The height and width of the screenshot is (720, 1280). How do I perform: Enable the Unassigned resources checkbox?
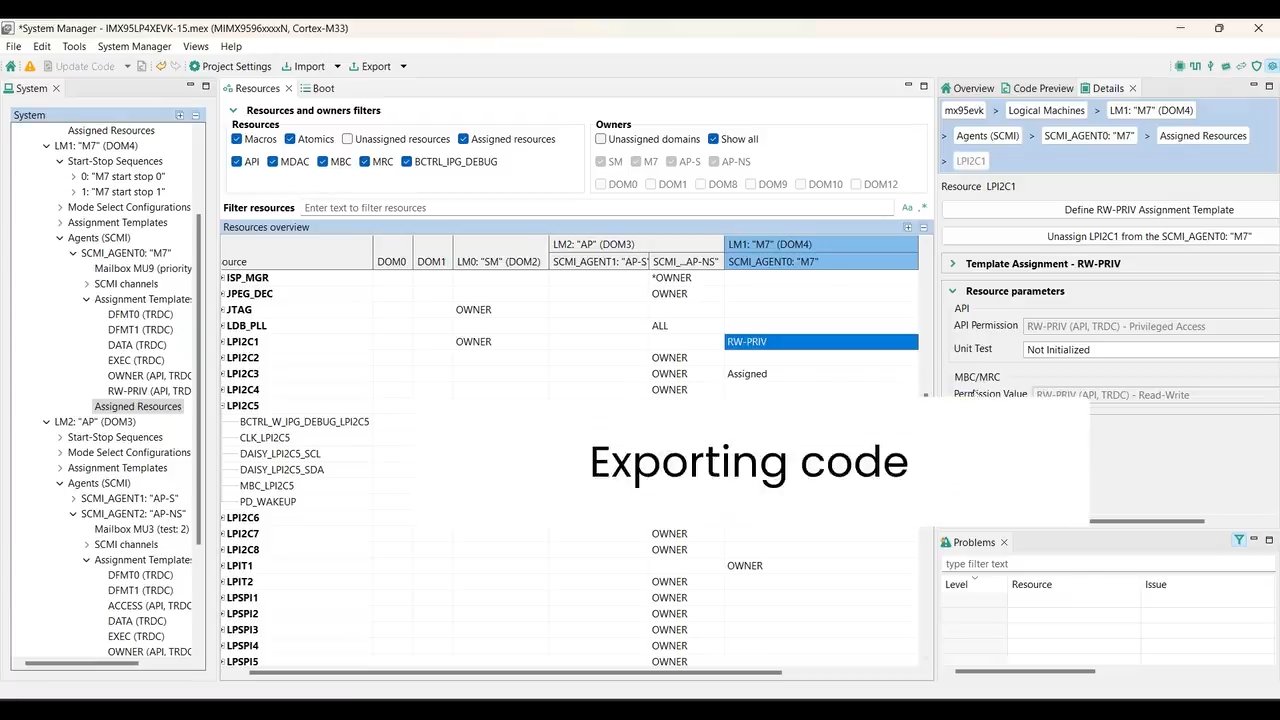(x=347, y=139)
